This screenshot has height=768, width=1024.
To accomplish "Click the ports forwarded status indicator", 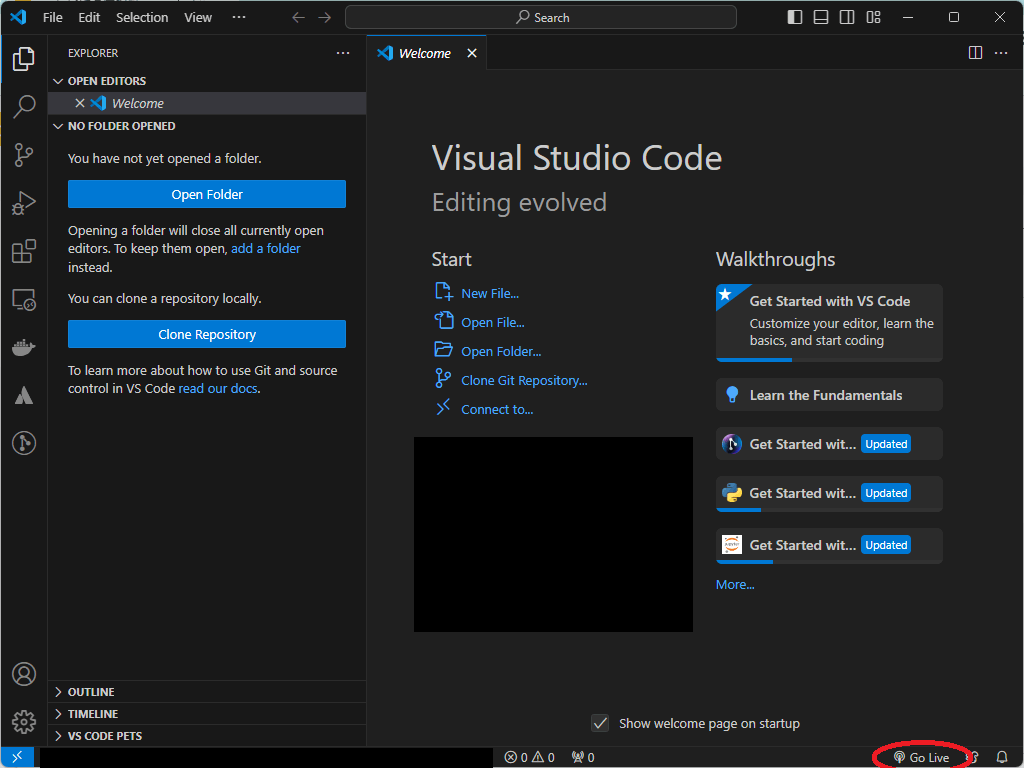I will 583,758.
